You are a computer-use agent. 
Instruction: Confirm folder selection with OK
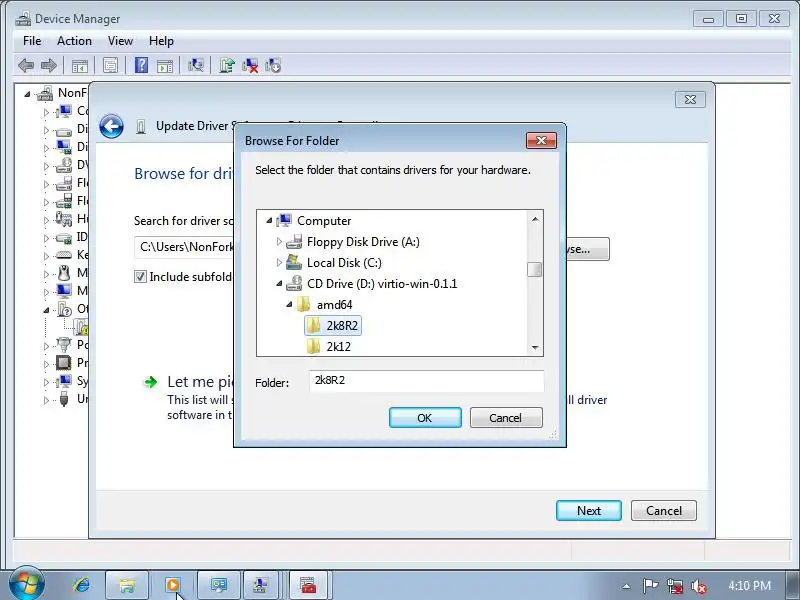(x=425, y=418)
